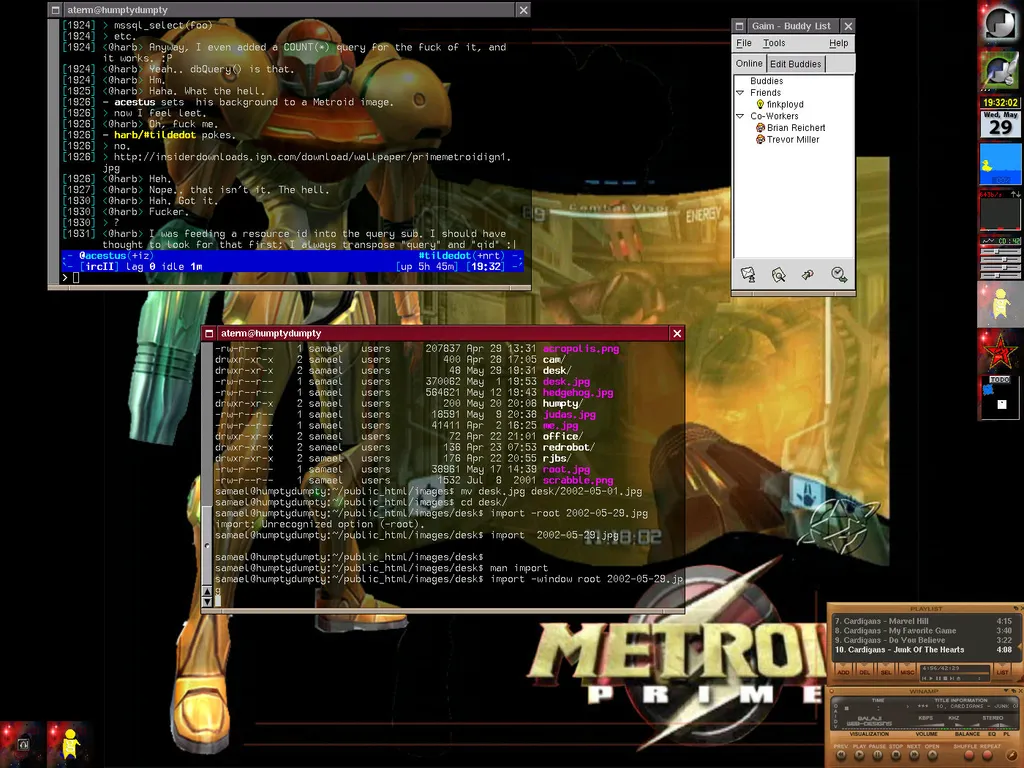Click the calendar applet showing Wed, May 29
Image resolution: width=1024 pixels, height=768 pixels.
pyautogui.click(x=1000, y=124)
